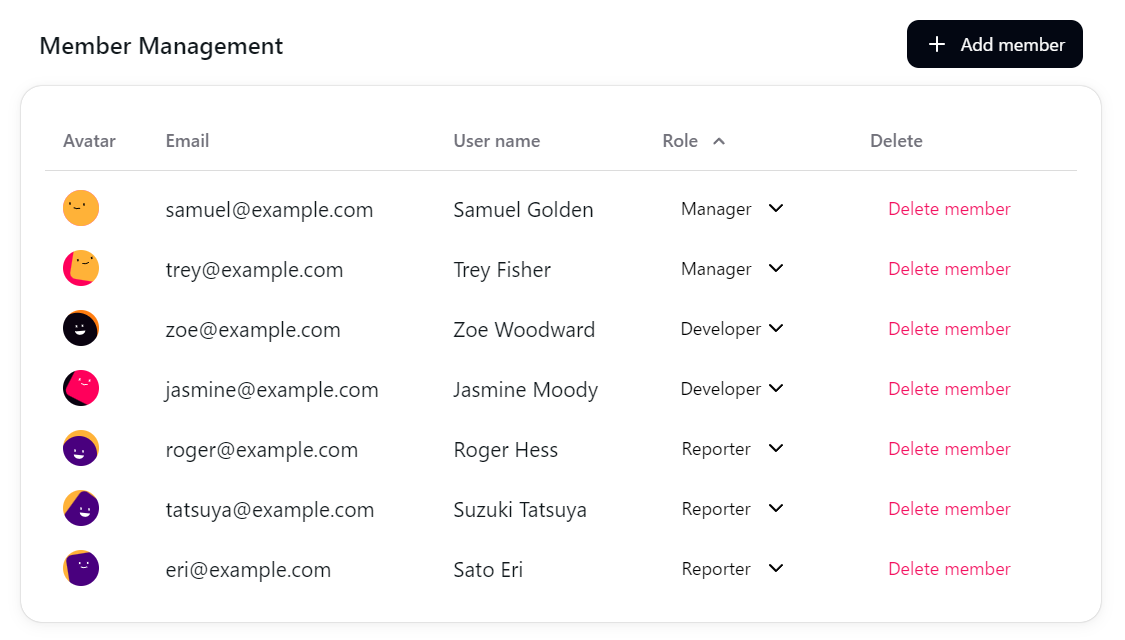Click Zoe Woodward's avatar icon
The image size is (1125, 640).
[x=81, y=328]
